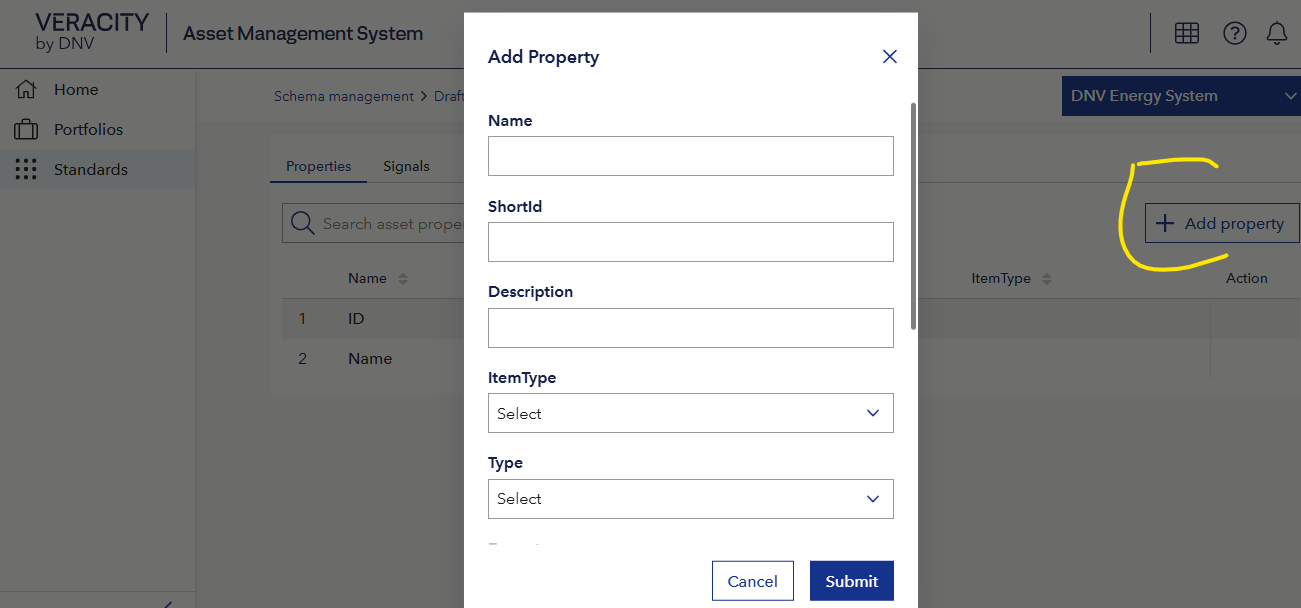Click the Standards grid dots icon
The height and width of the screenshot is (608, 1301).
[x=26, y=169]
